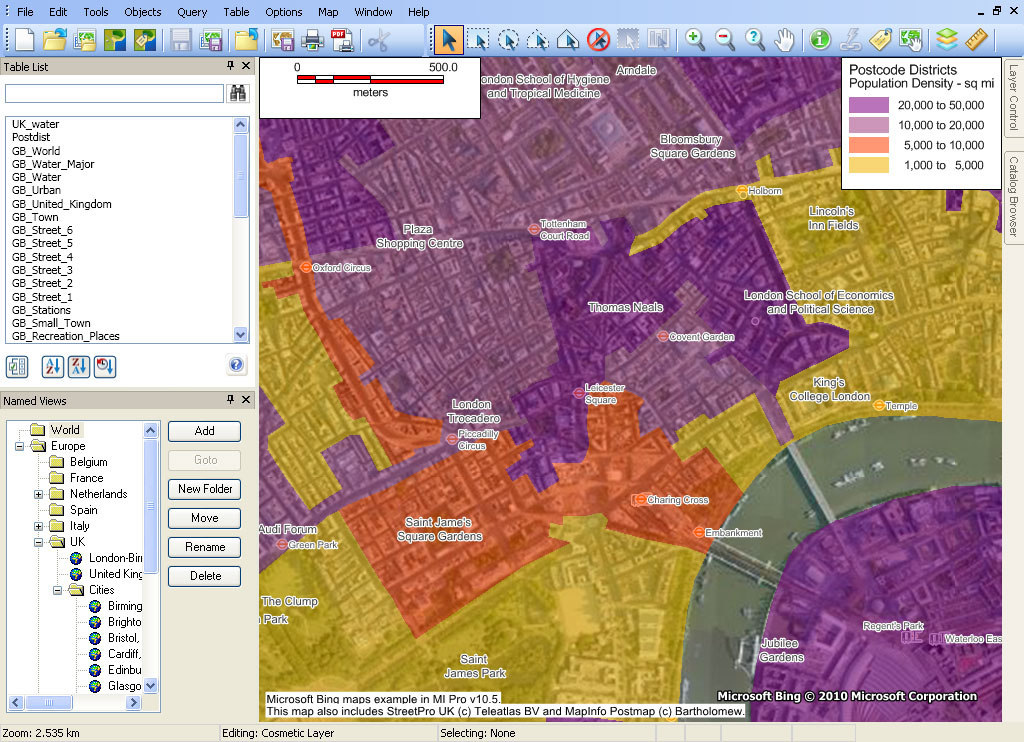The height and width of the screenshot is (742, 1024).
Task: Toggle Z-A descending sort in Table List
Action: click(79, 366)
